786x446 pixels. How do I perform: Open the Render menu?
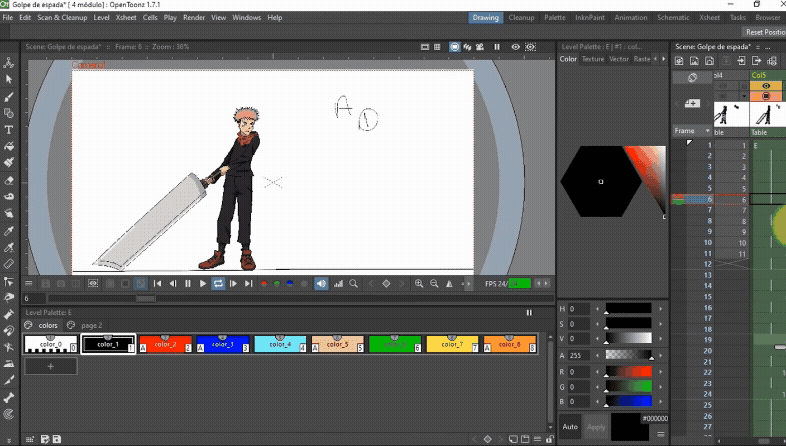click(194, 18)
